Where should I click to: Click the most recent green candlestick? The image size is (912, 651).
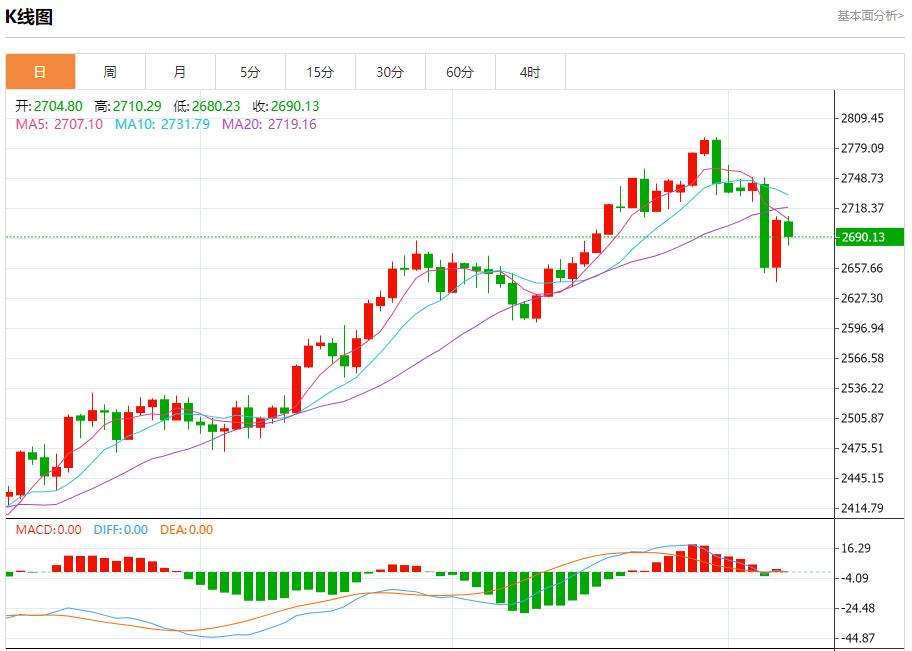coord(789,229)
